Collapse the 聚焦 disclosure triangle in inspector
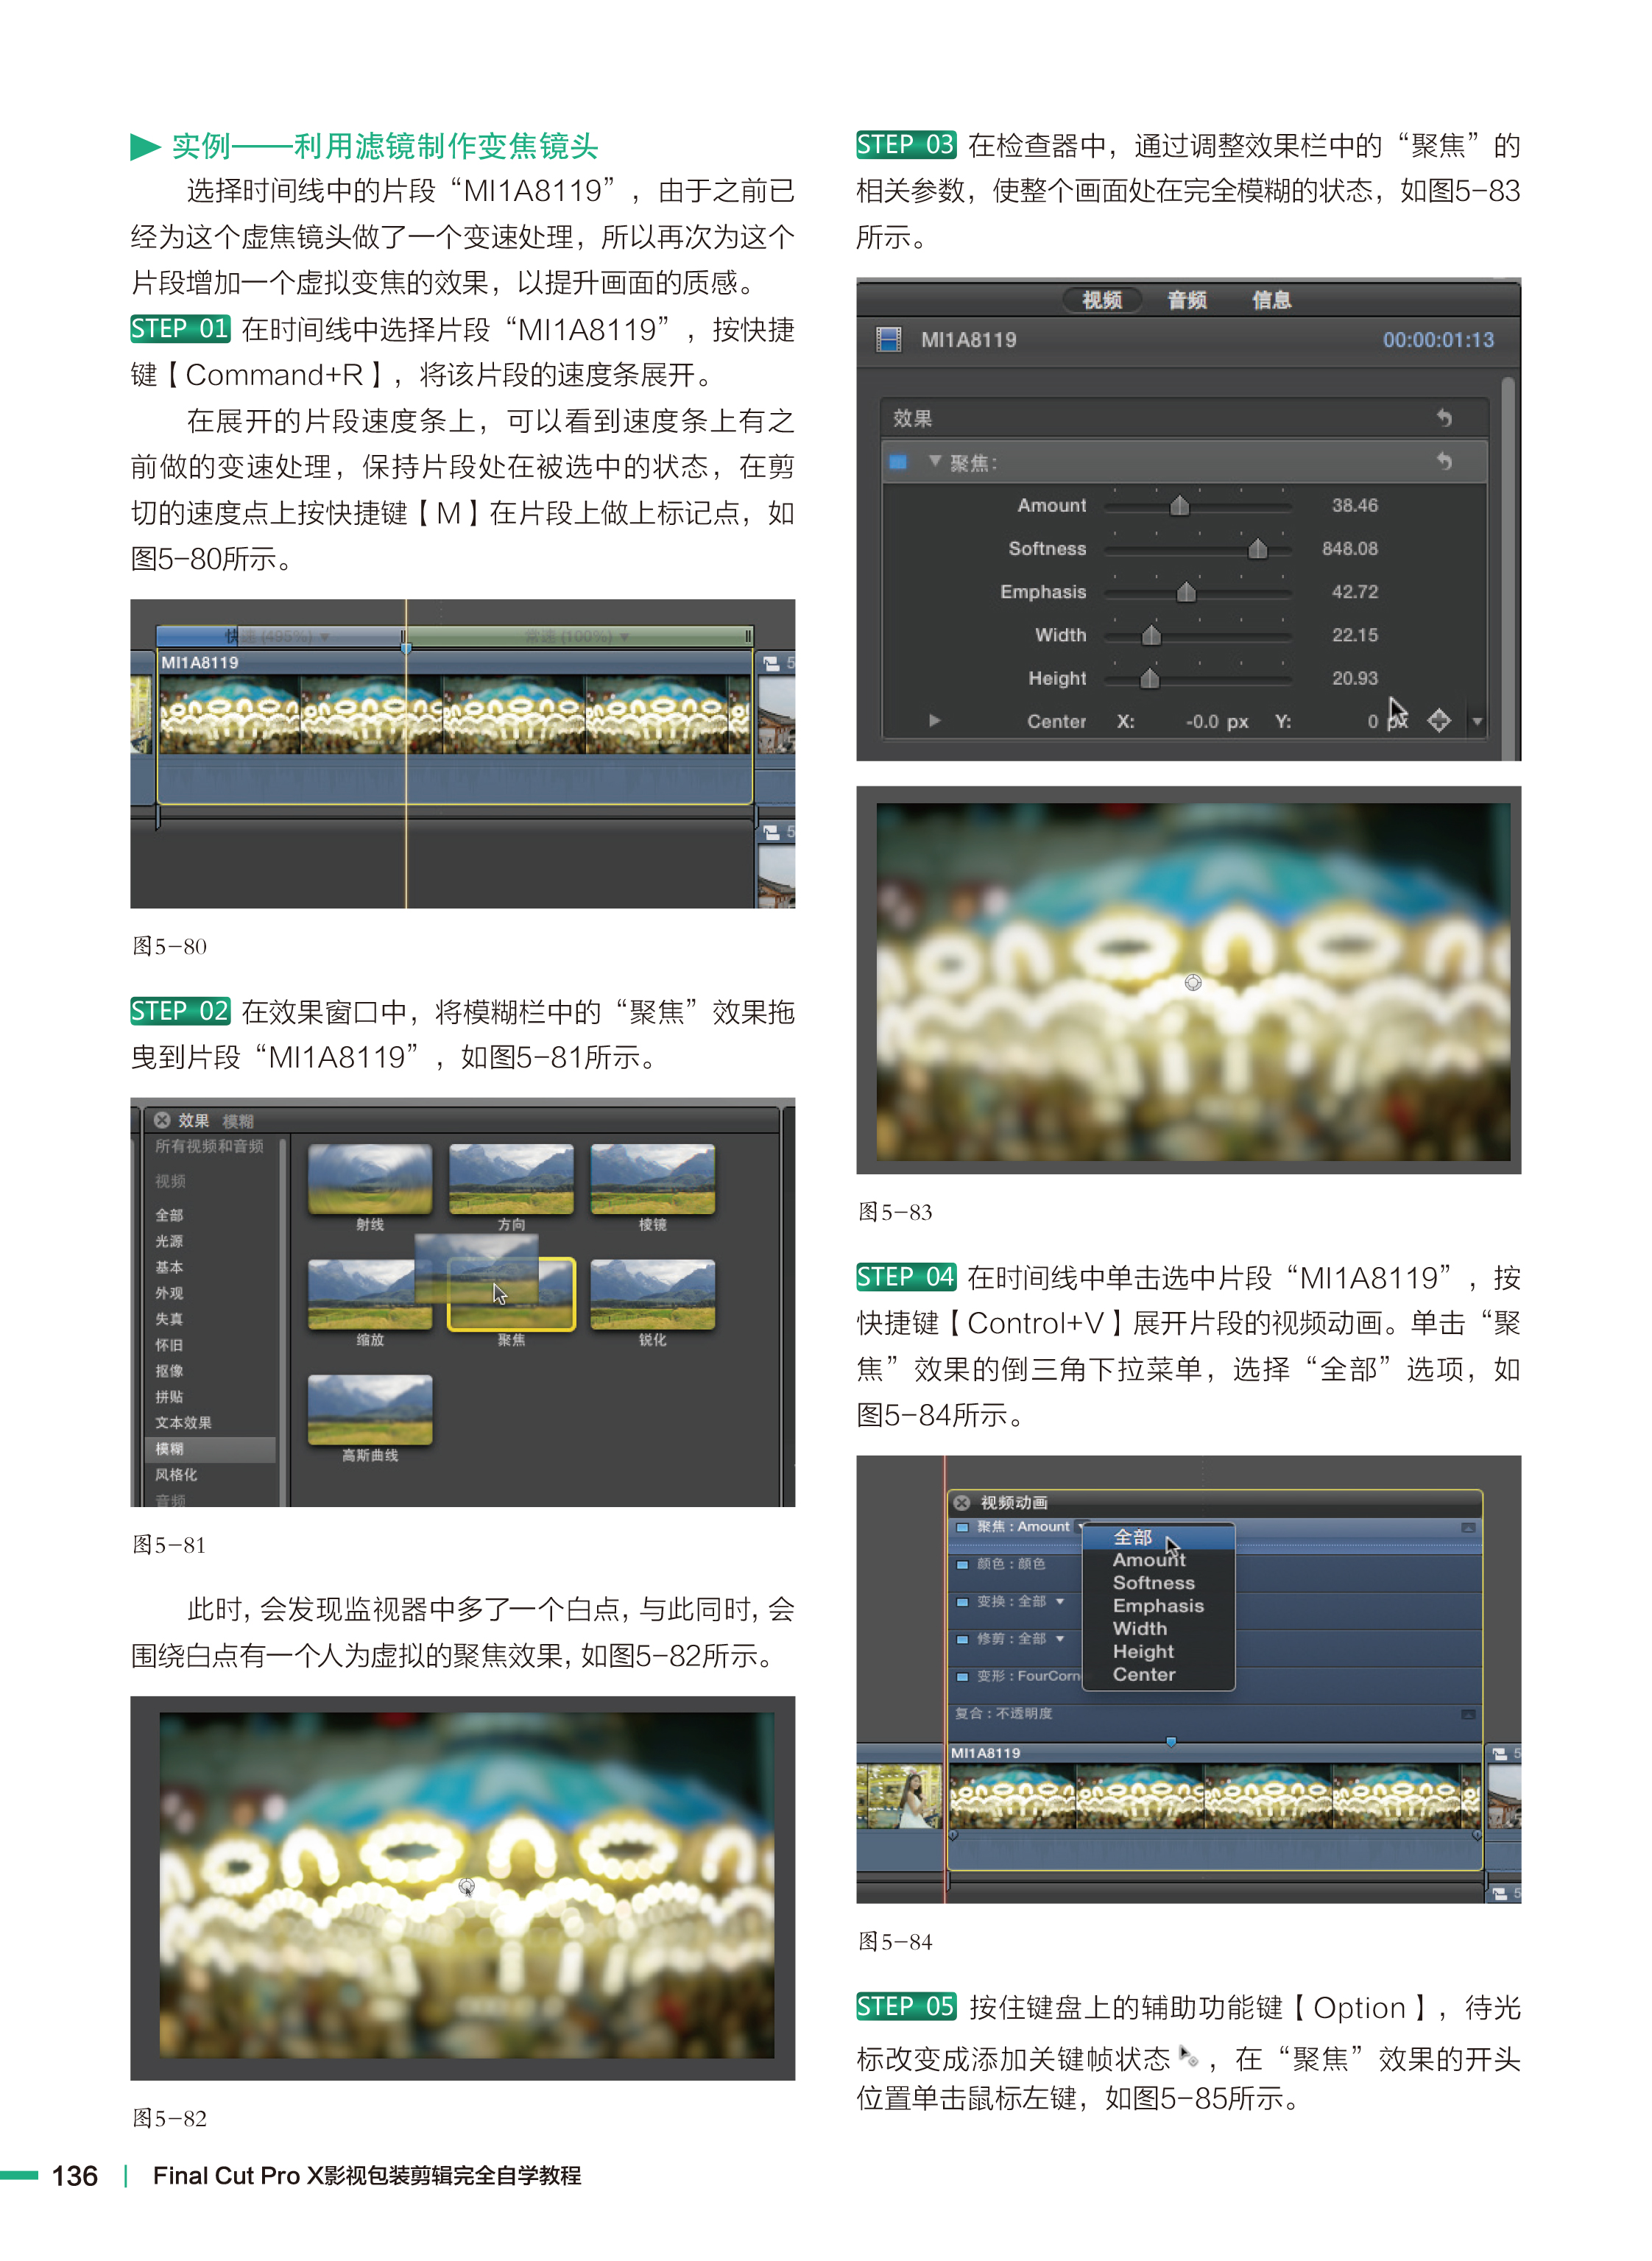 [x=934, y=461]
